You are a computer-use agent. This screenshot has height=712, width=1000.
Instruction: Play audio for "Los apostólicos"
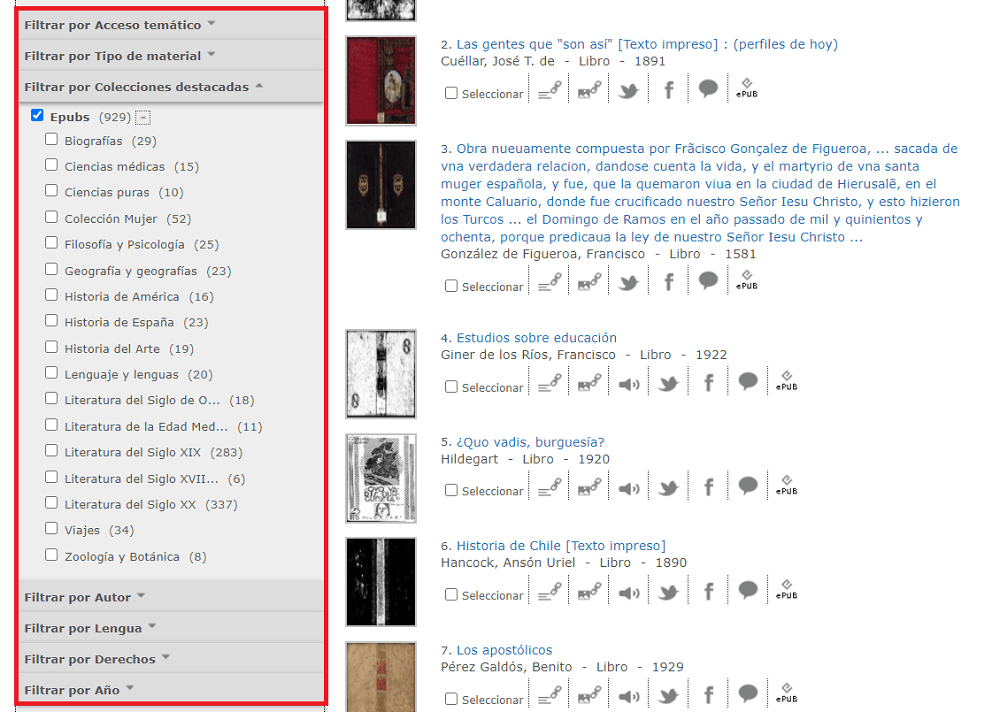click(x=629, y=697)
